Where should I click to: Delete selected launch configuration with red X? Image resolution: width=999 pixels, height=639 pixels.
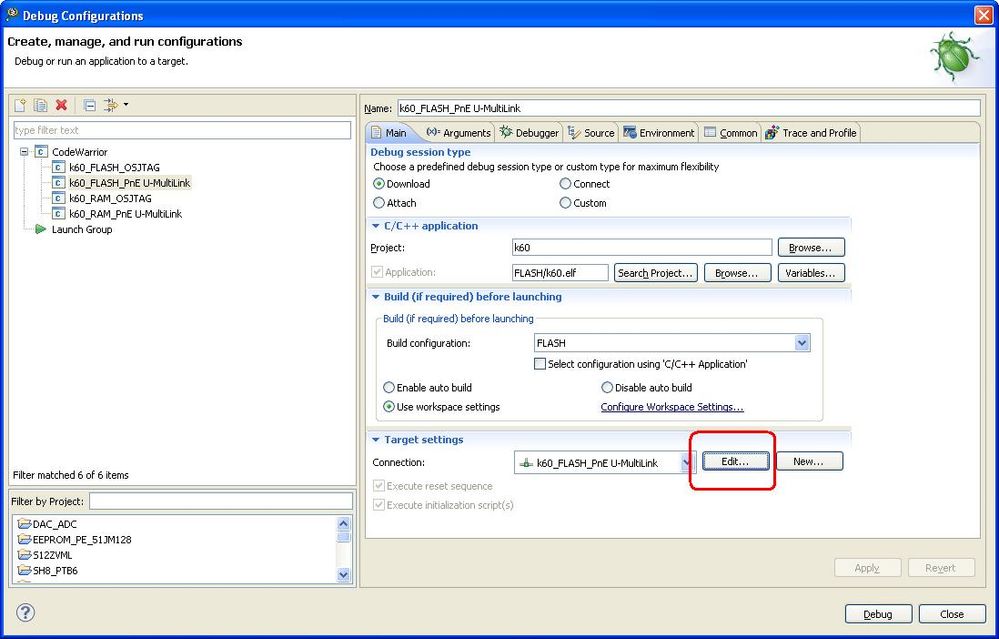click(x=61, y=105)
